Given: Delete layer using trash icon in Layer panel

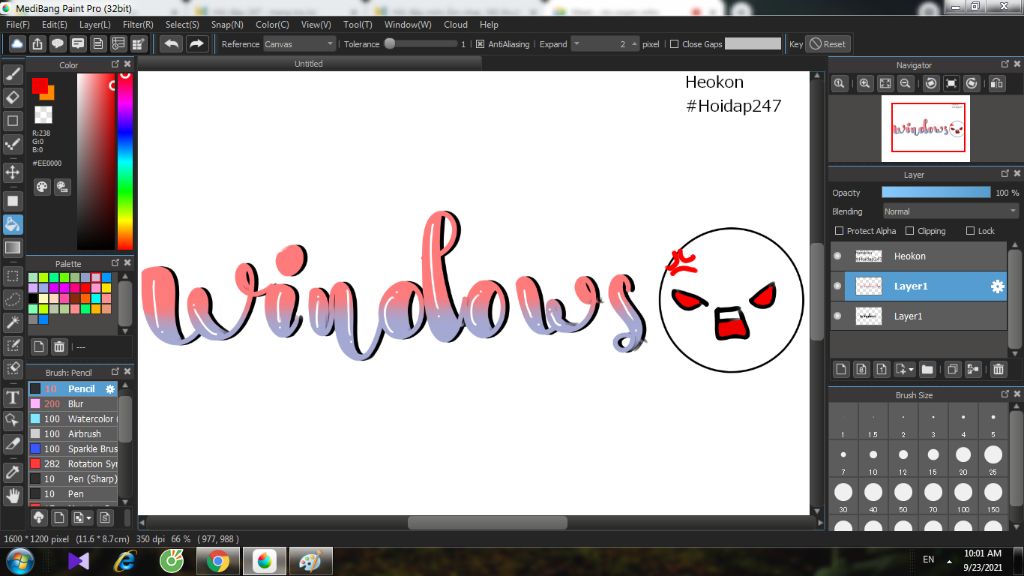Looking at the screenshot, I should (x=998, y=370).
